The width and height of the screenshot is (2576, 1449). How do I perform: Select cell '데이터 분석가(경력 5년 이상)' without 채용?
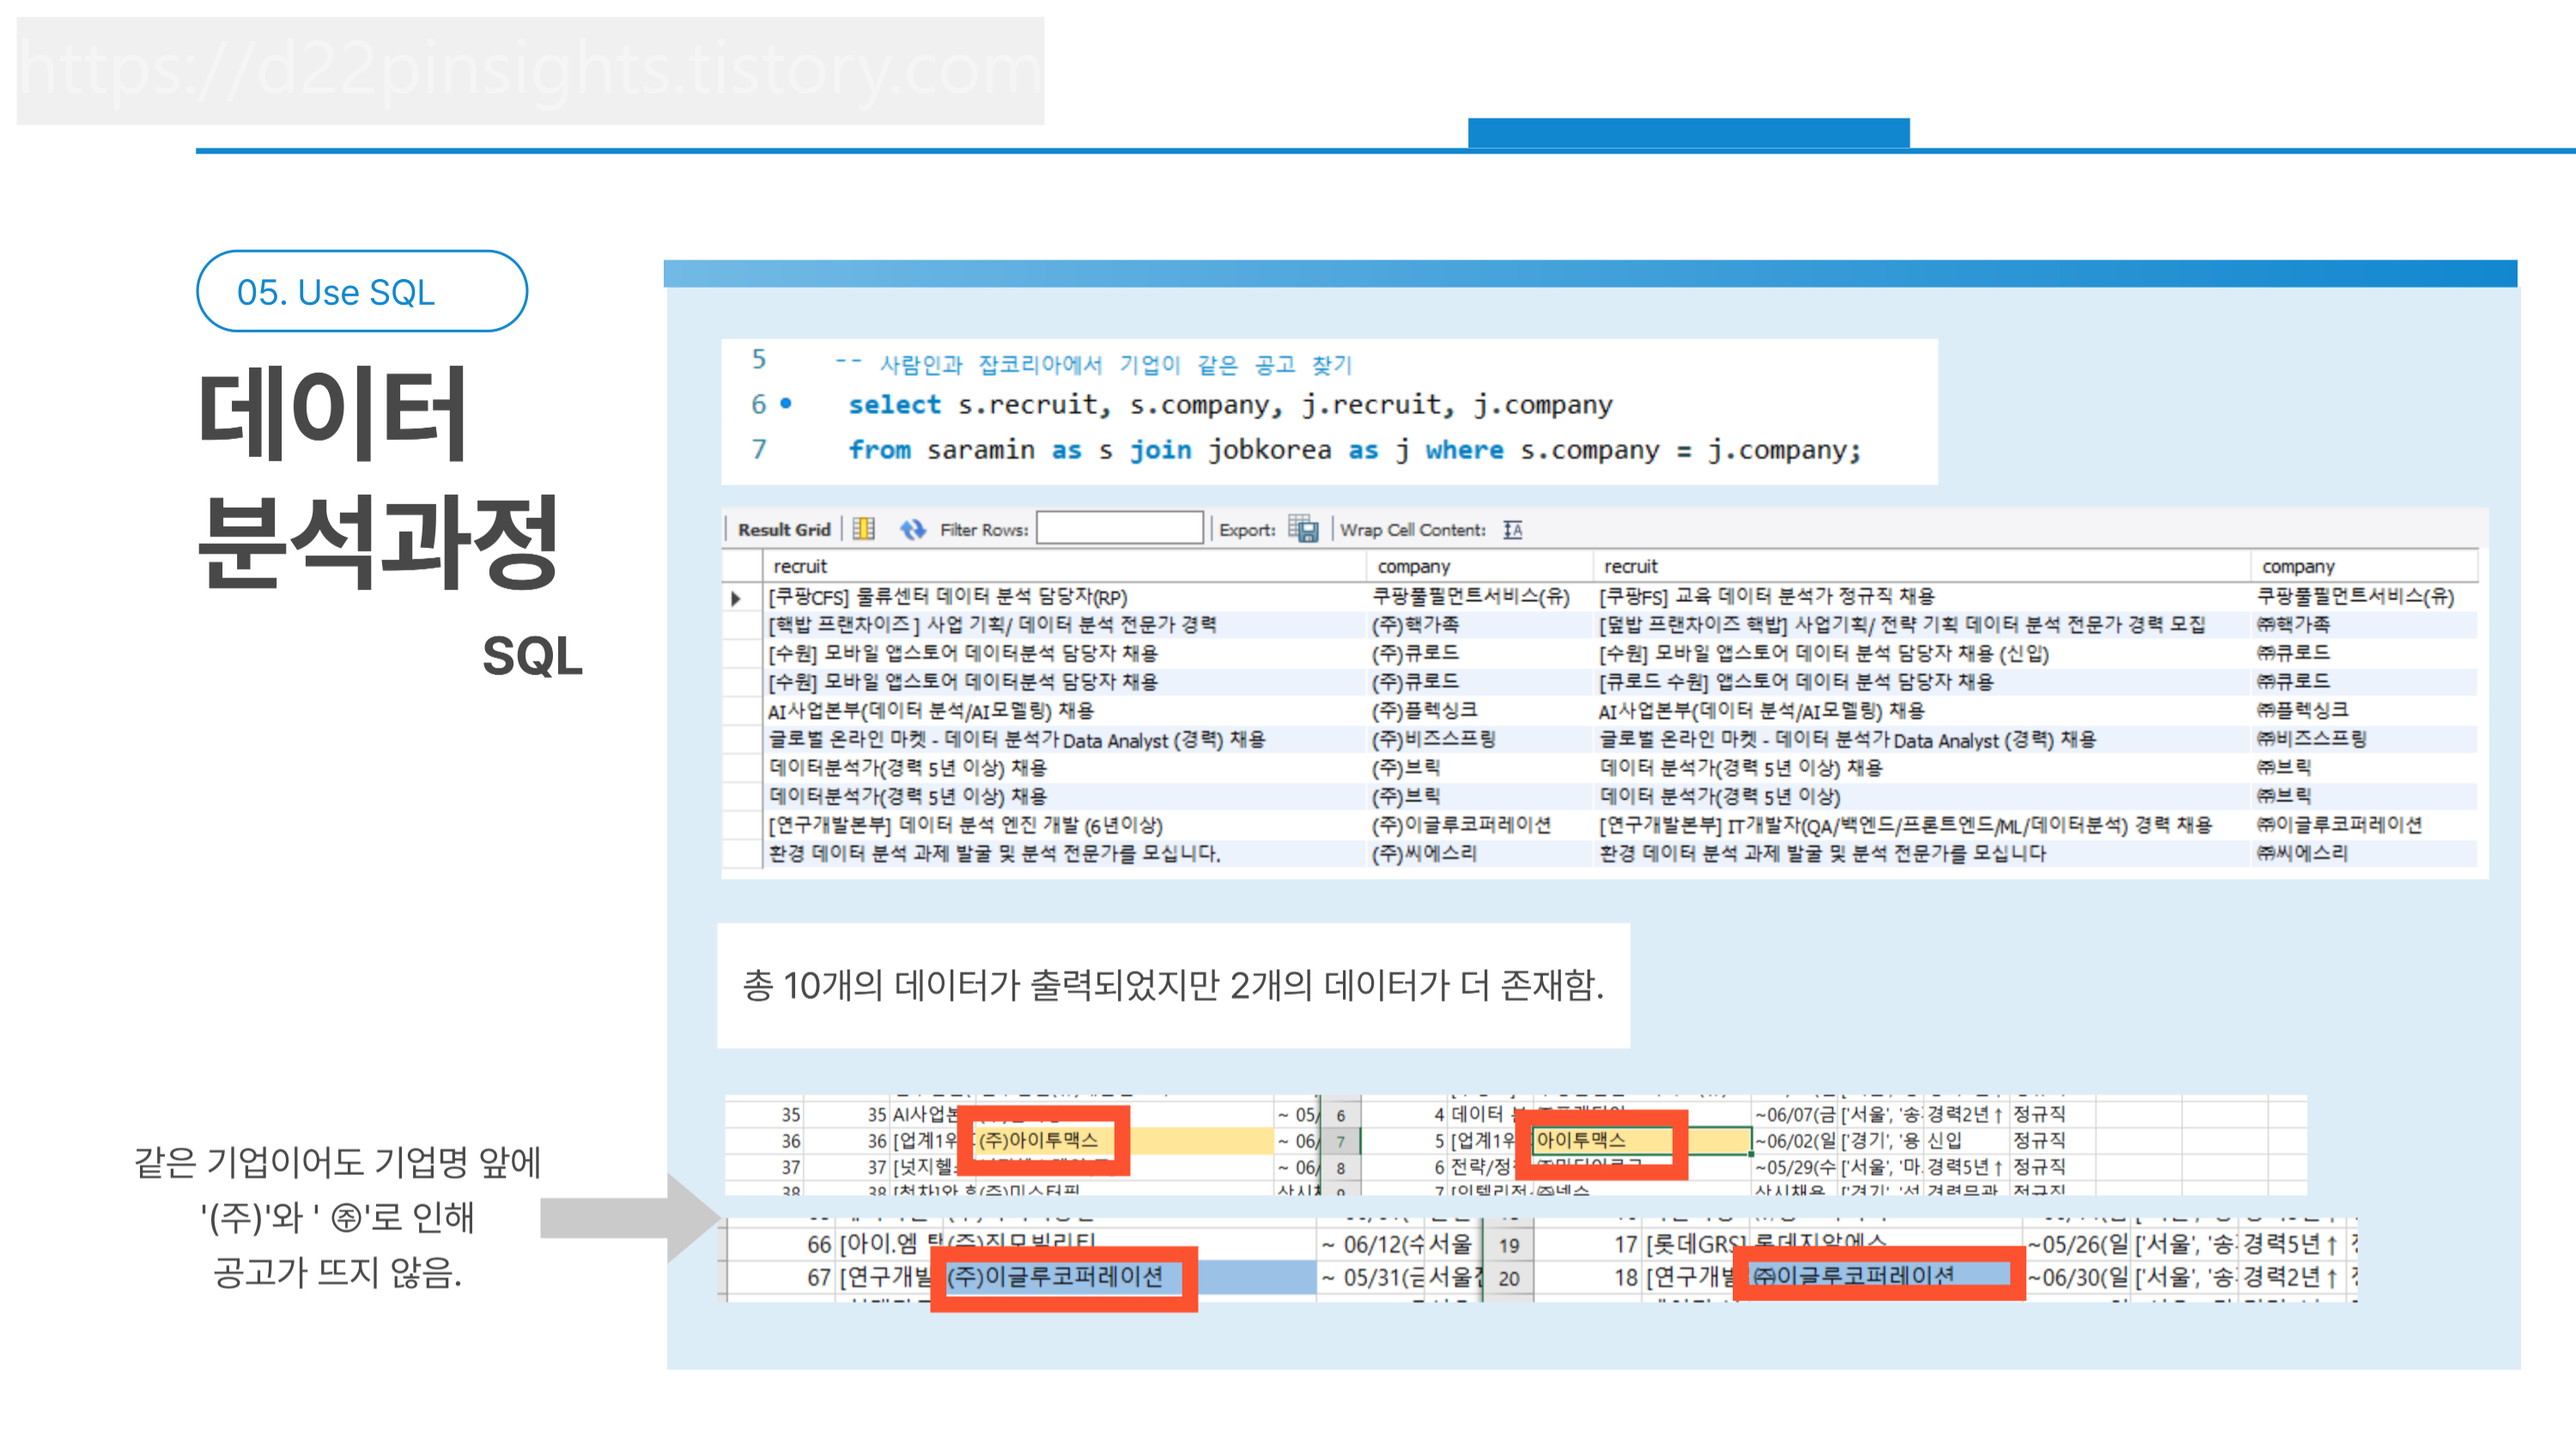coord(1719,797)
